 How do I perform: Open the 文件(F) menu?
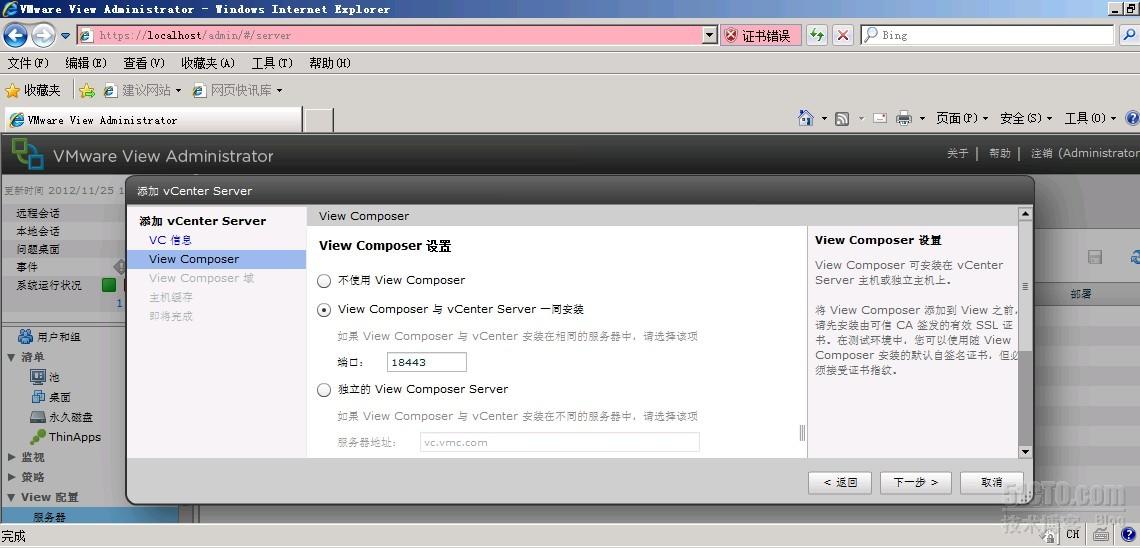[x=28, y=63]
